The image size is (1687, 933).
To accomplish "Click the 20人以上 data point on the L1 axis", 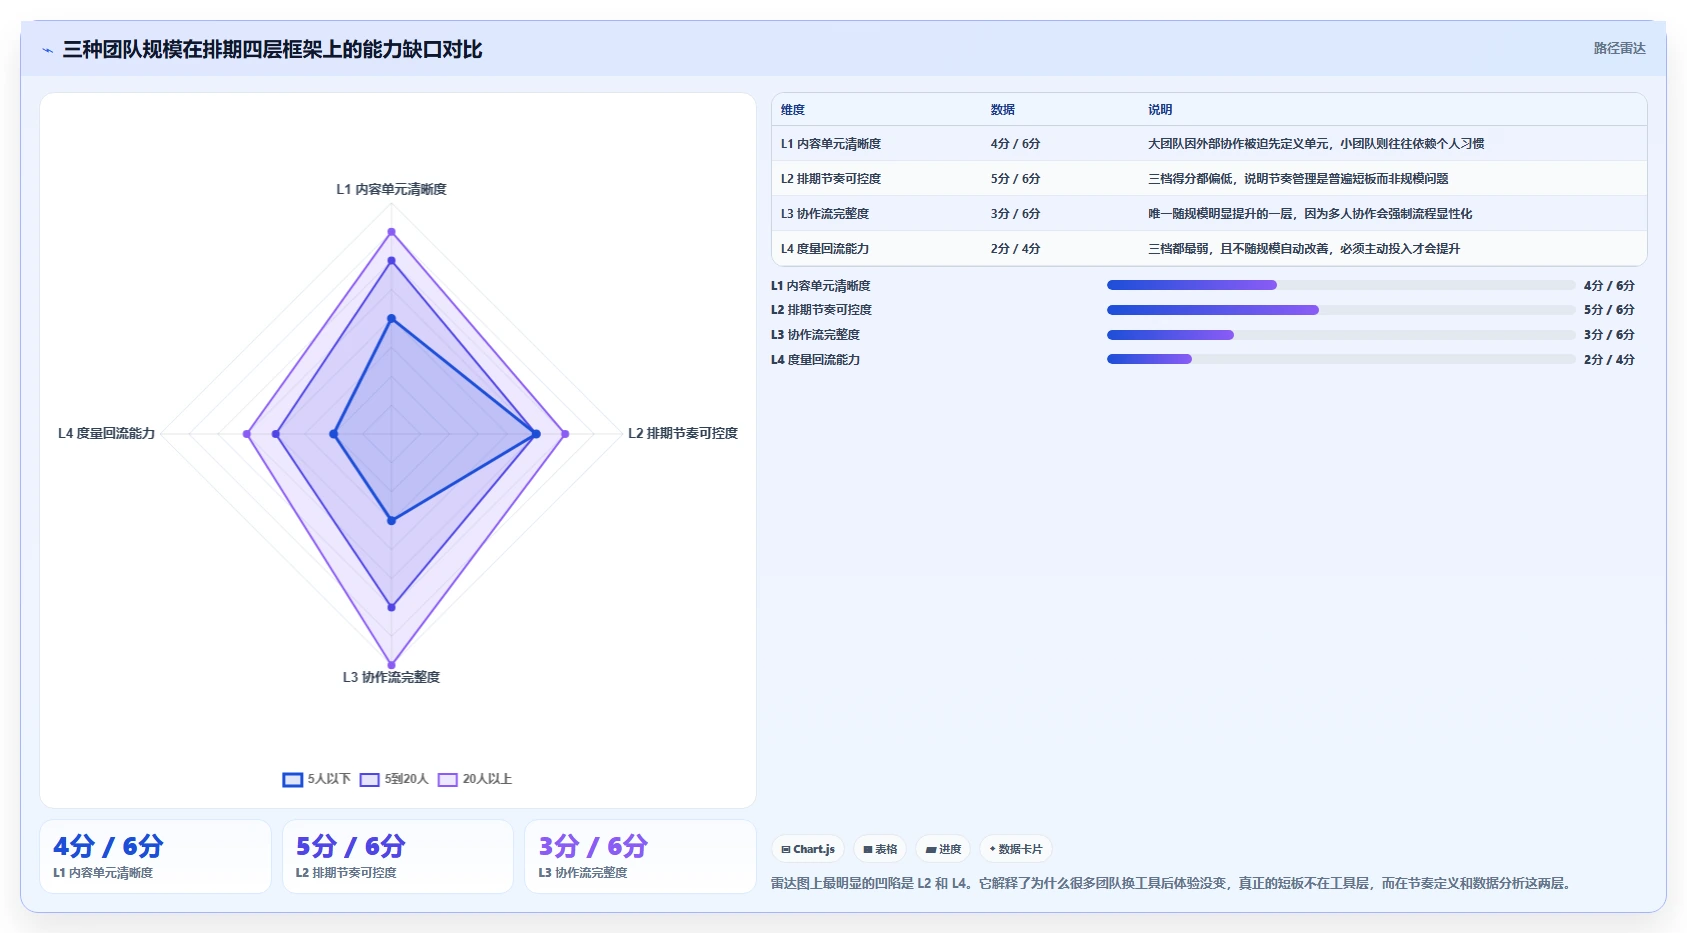I will (x=391, y=232).
